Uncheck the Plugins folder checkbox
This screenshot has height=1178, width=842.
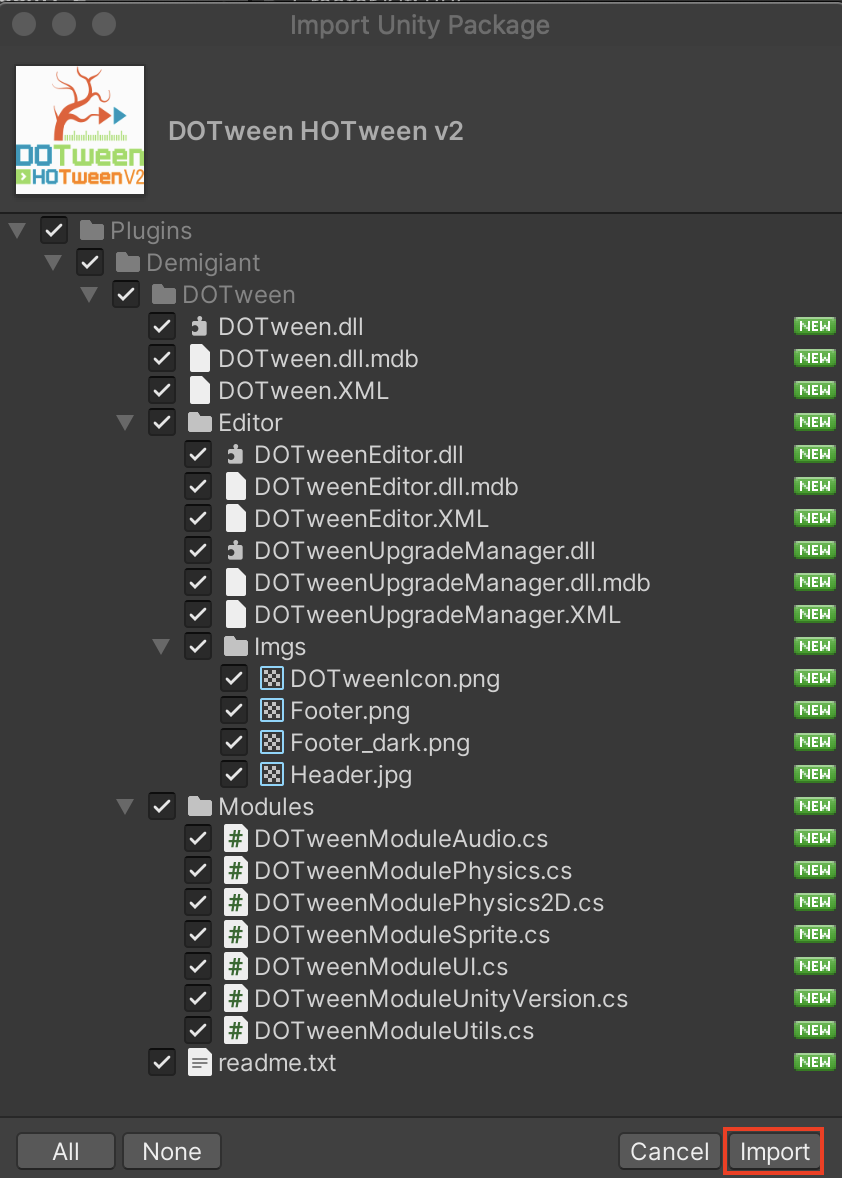tap(54, 230)
